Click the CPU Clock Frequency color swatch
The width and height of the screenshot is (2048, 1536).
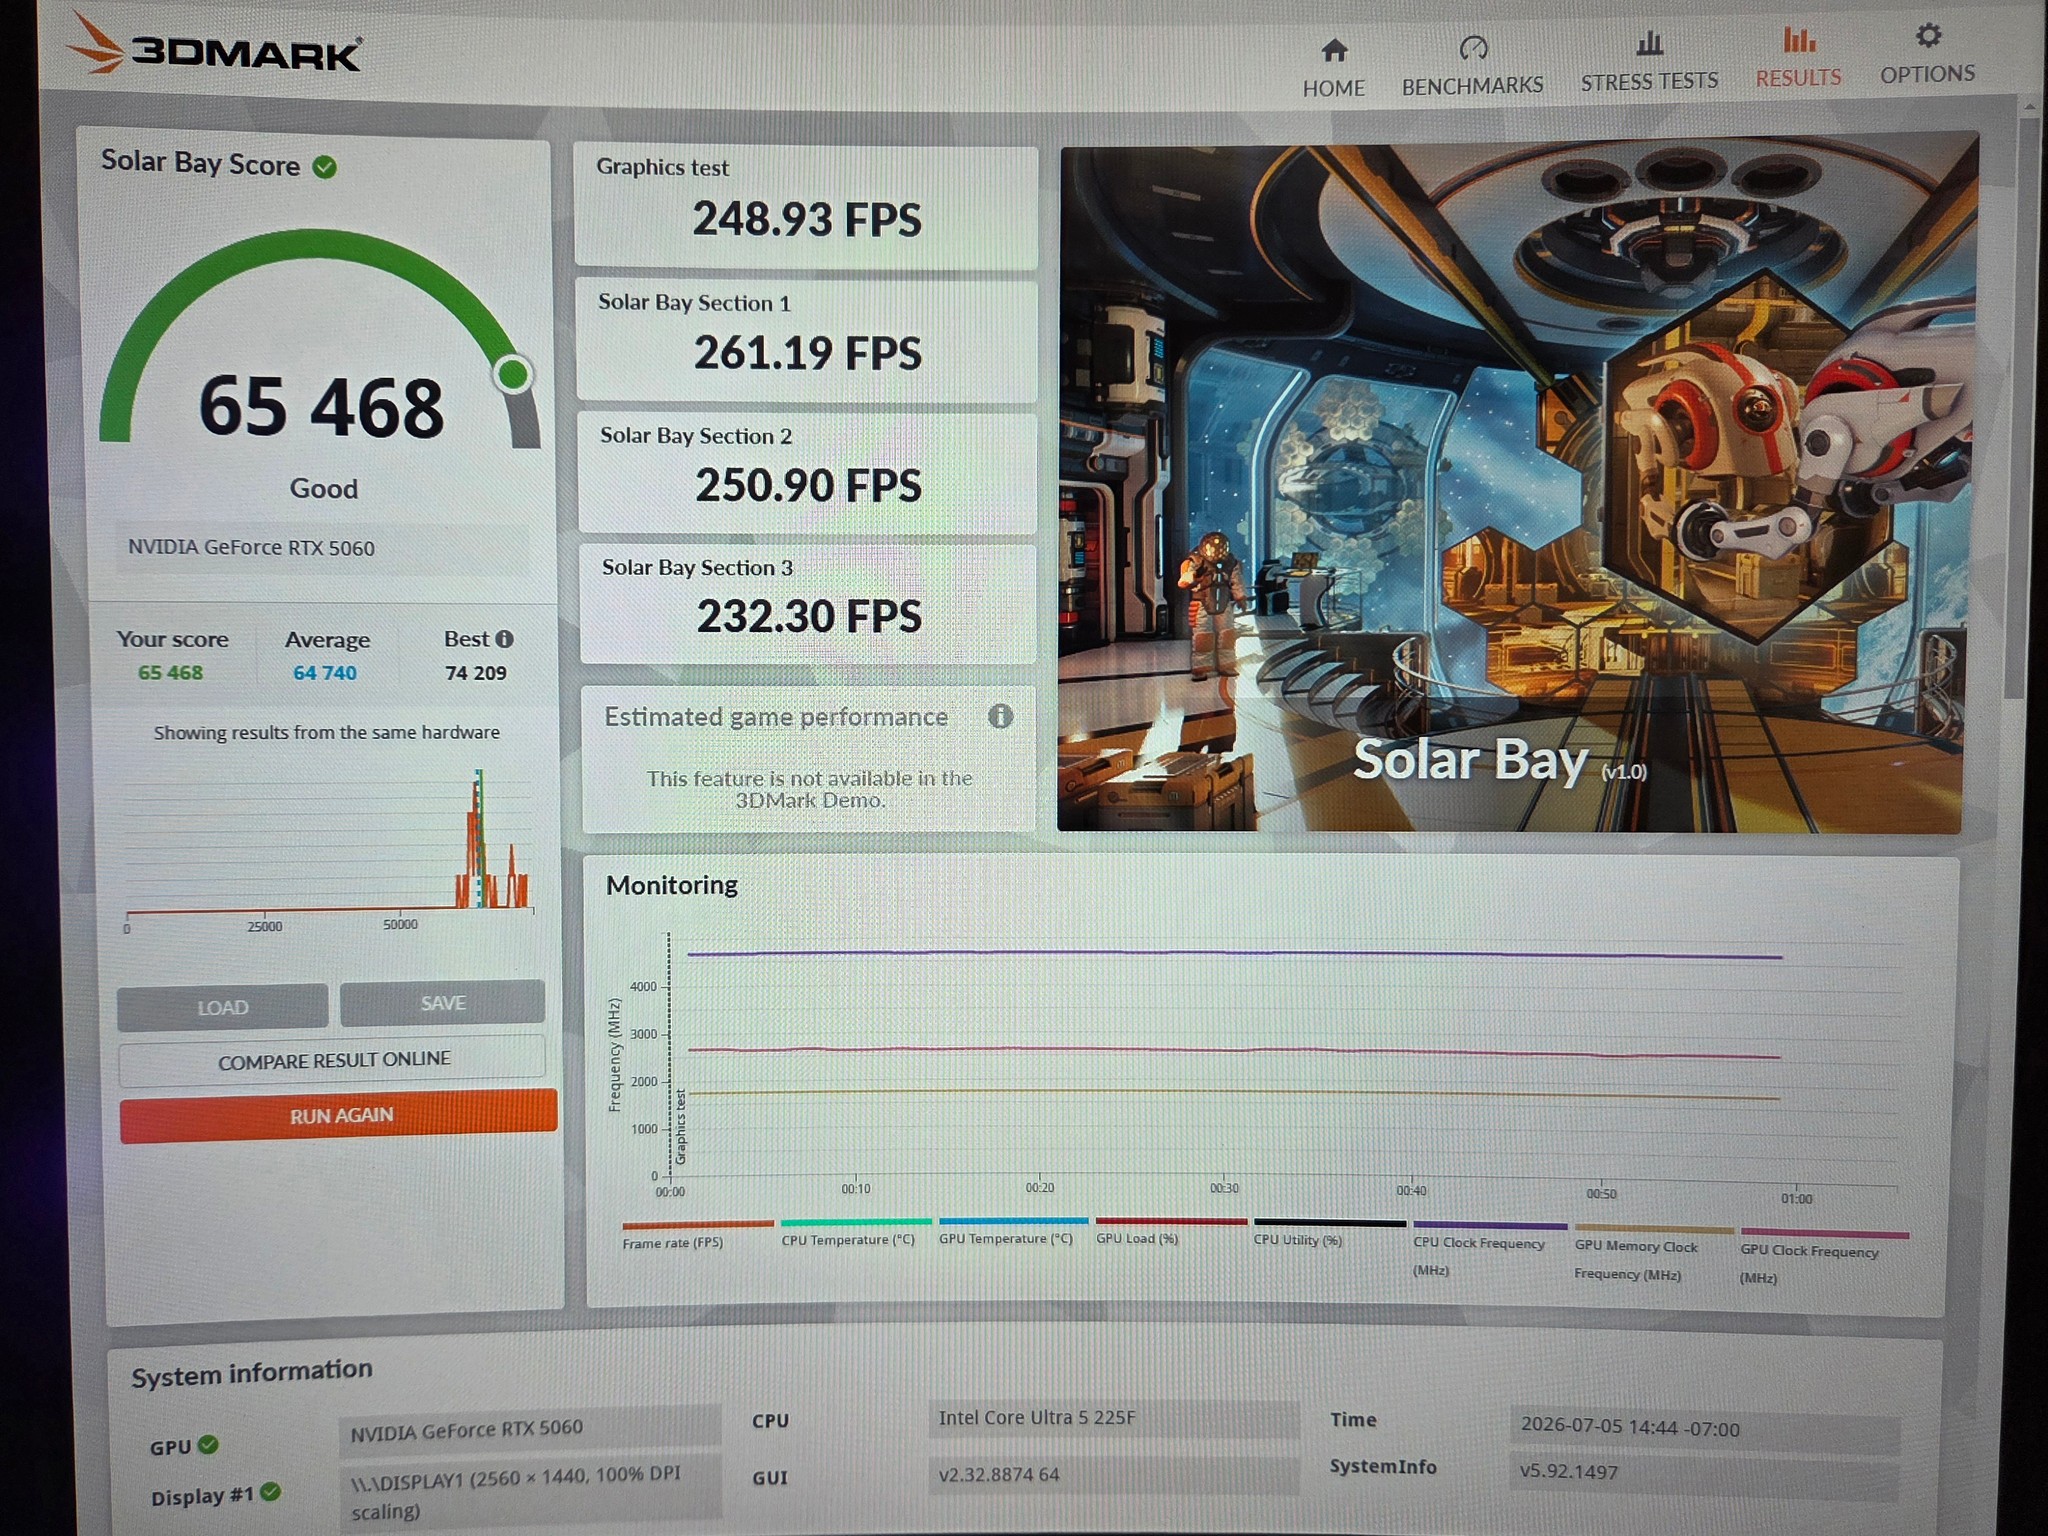pyautogui.click(x=1489, y=1225)
